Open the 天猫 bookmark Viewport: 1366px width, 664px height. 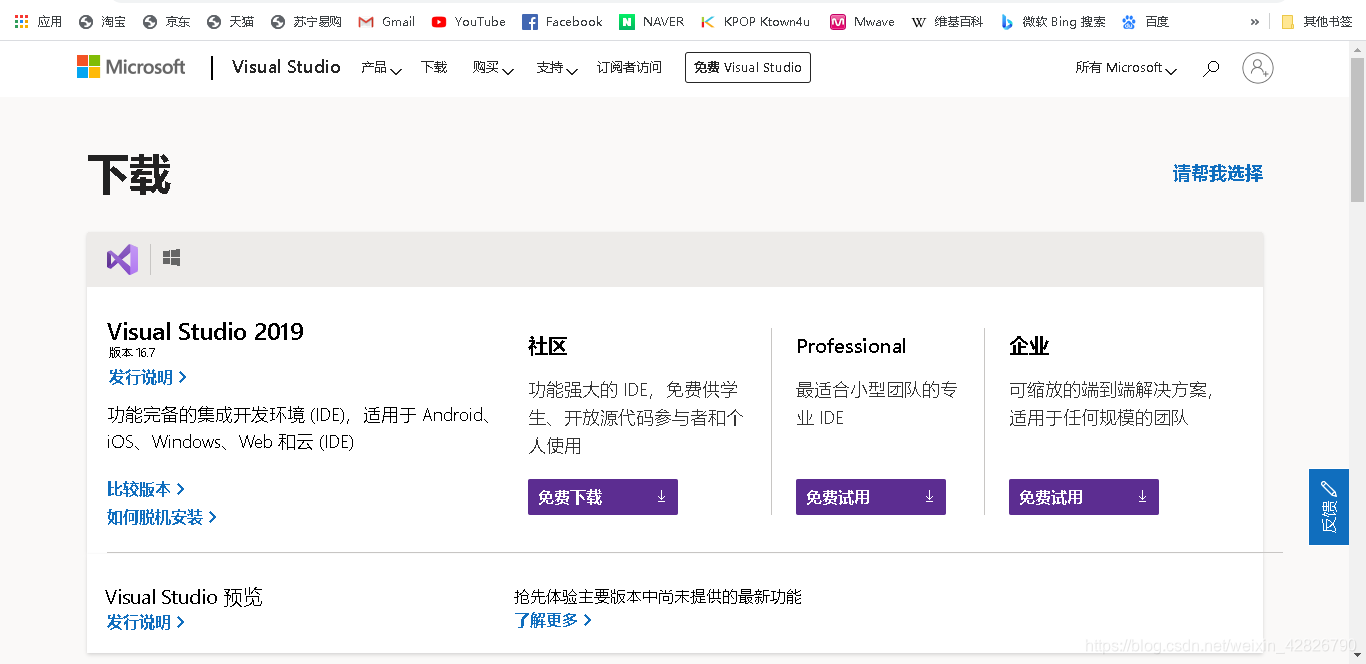point(230,21)
